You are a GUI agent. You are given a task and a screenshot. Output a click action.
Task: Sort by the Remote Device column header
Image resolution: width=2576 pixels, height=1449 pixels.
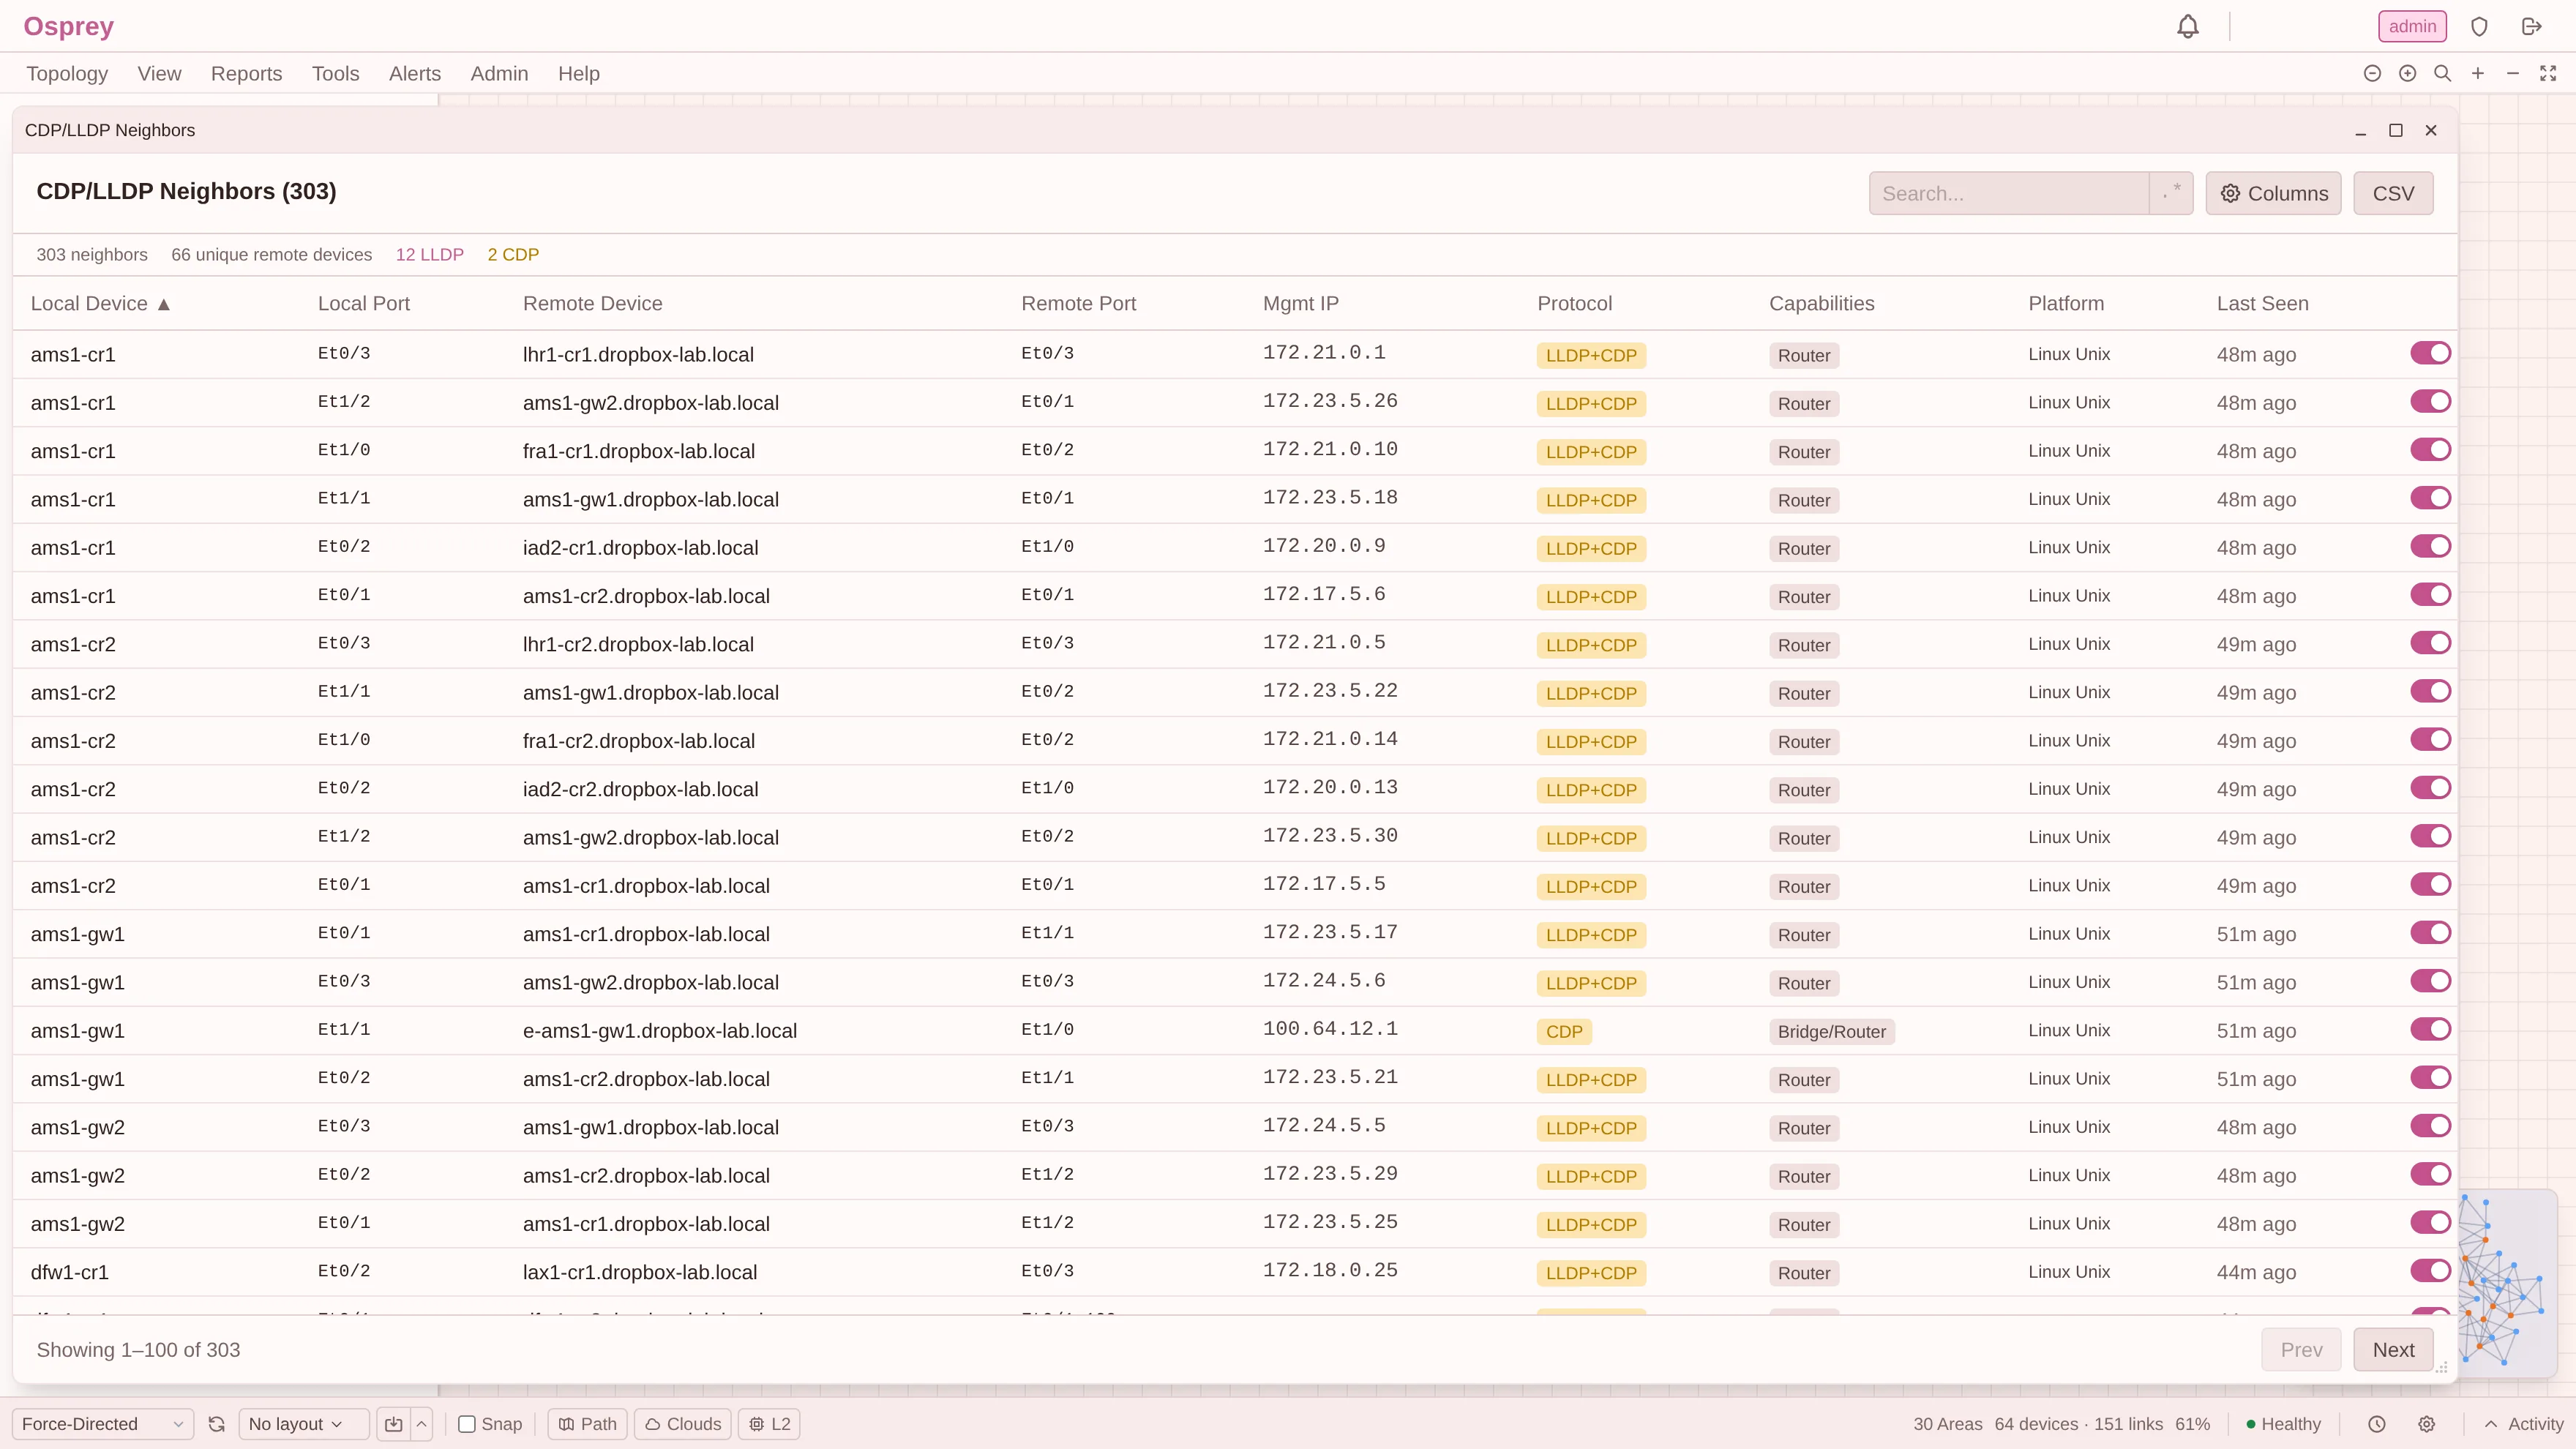pyautogui.click(x=593, y=304)
